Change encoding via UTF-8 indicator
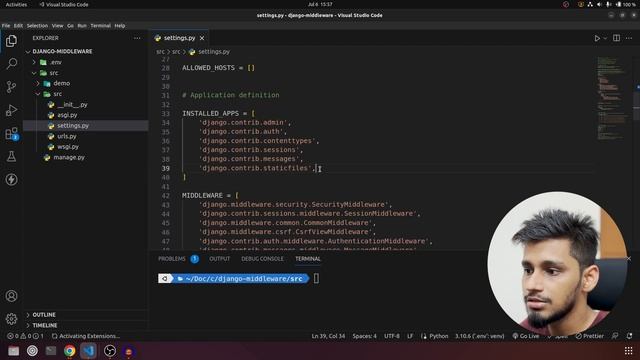This screenshot has height=360, width=640. tap(392, 336)
